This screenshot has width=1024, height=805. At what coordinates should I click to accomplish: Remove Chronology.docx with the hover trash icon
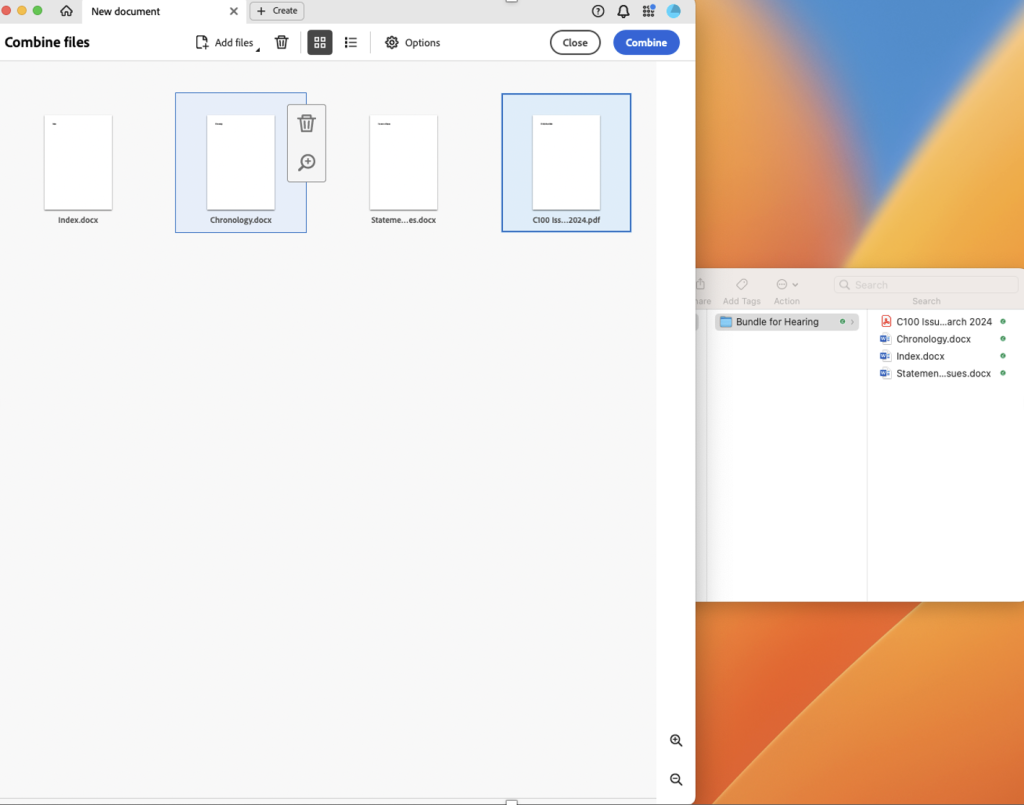click(x=307, y=123)
